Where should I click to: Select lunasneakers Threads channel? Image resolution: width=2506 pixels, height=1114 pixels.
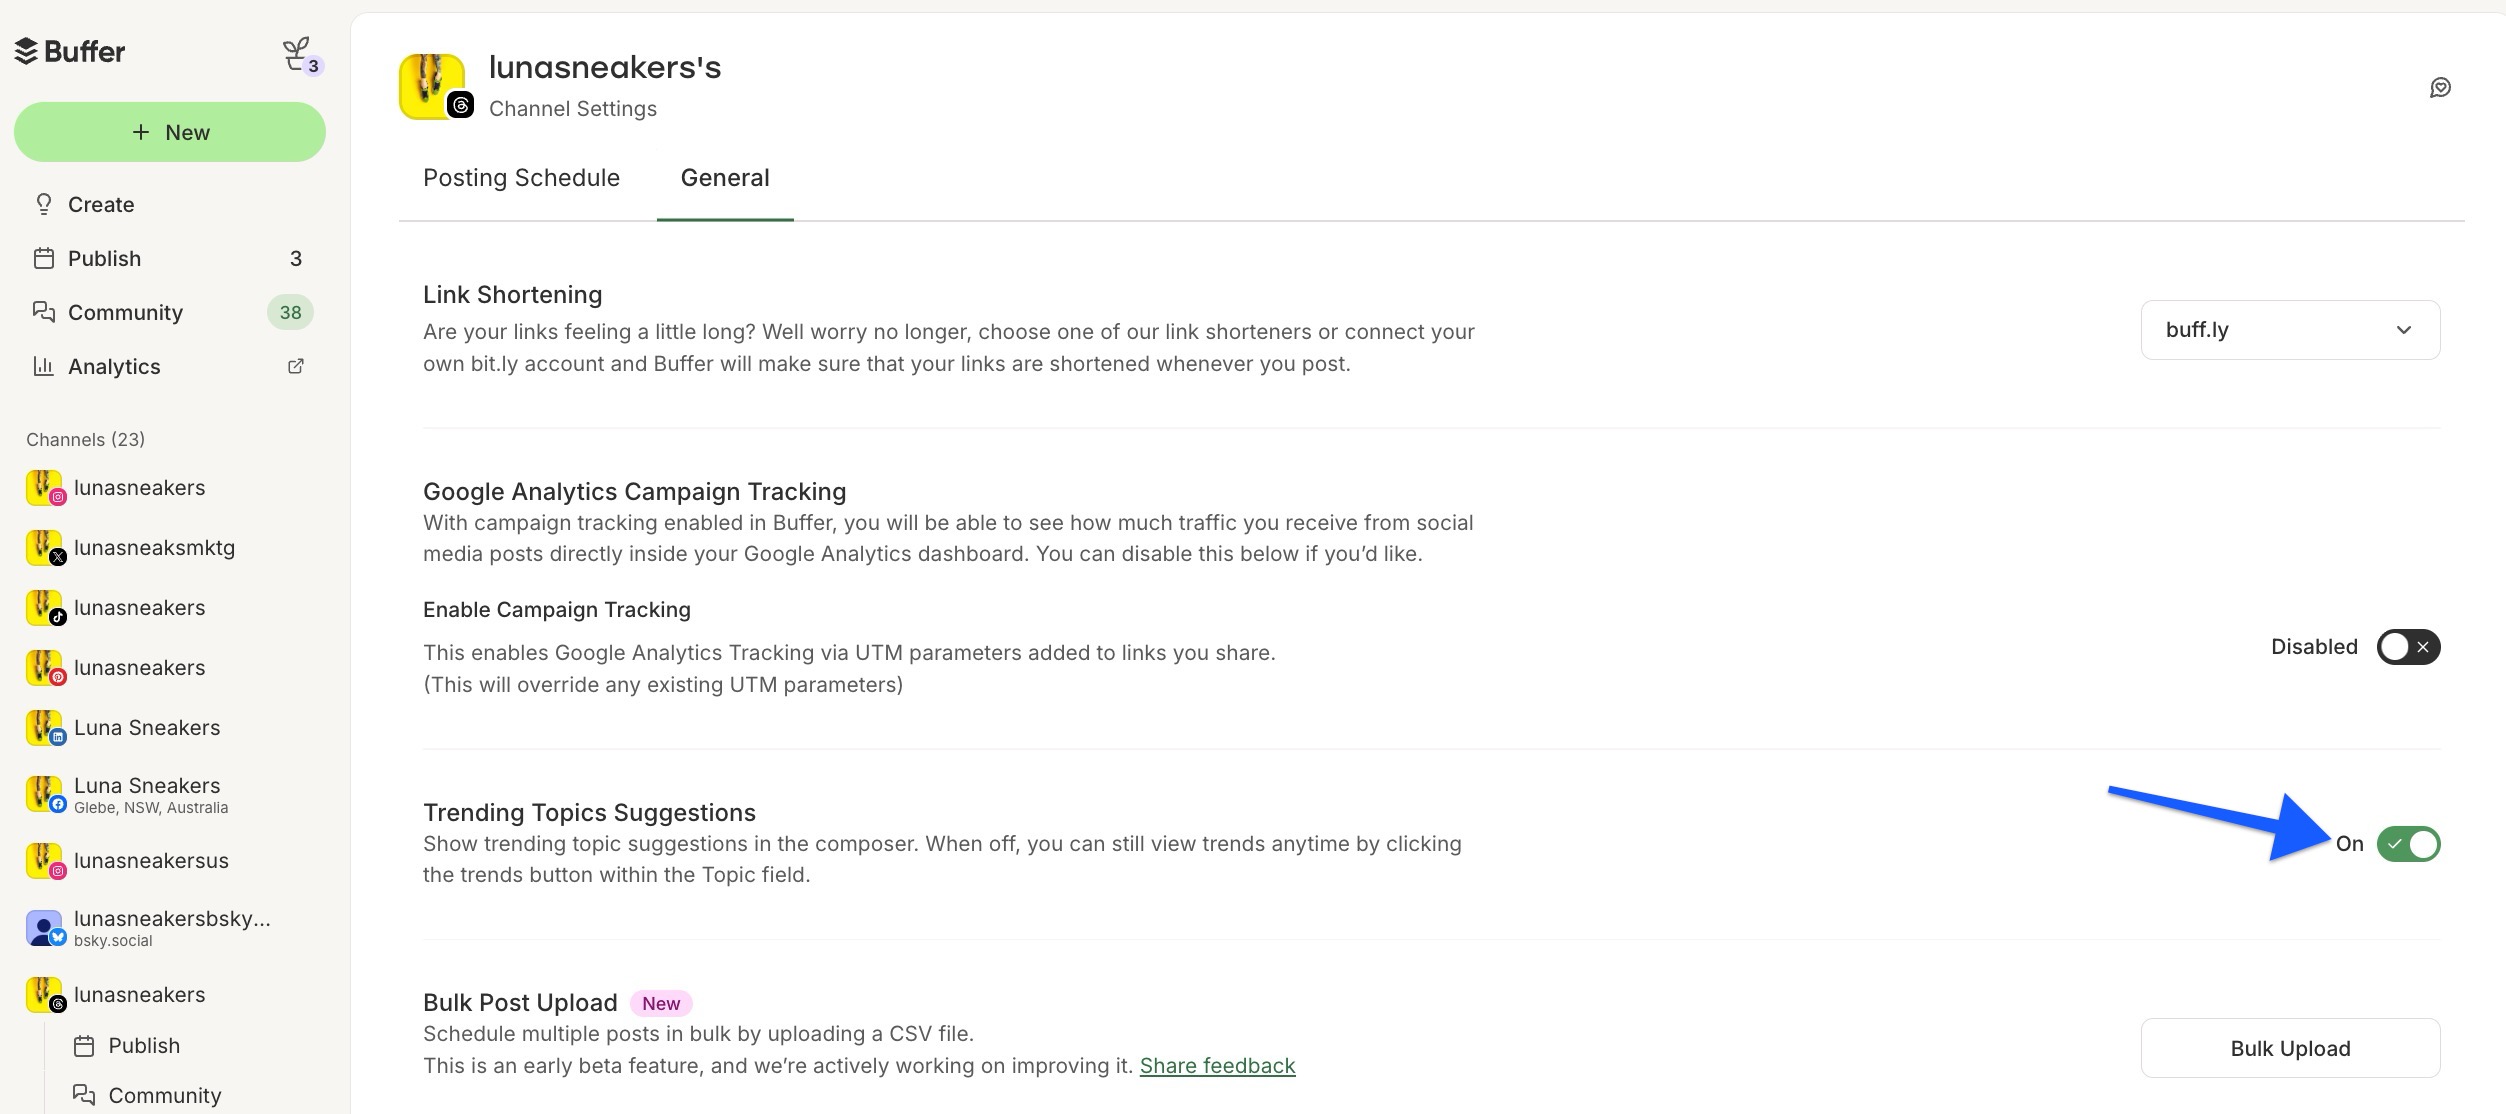pyautogui.click(x=170, y=995)
